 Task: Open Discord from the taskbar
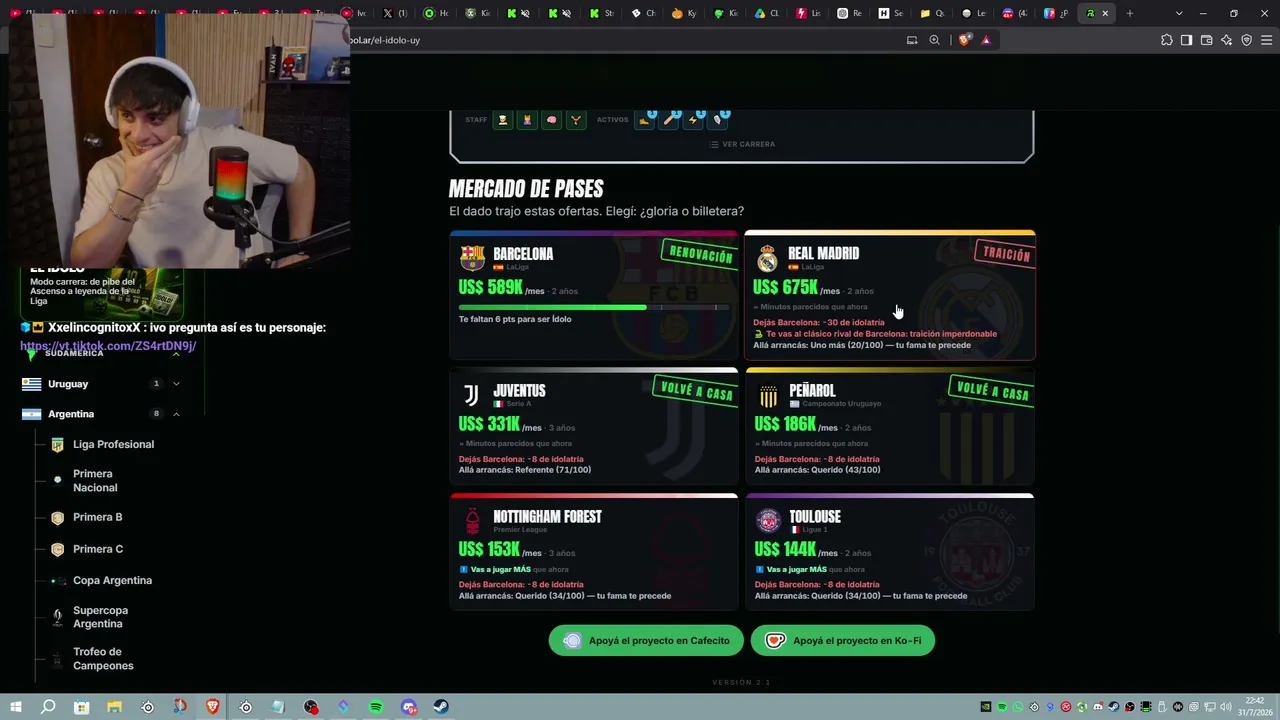tap(409, 707)
